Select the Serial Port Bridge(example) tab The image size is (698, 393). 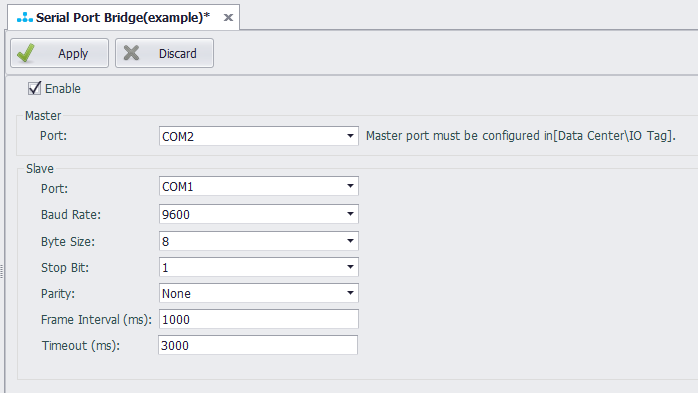point(123,17)
